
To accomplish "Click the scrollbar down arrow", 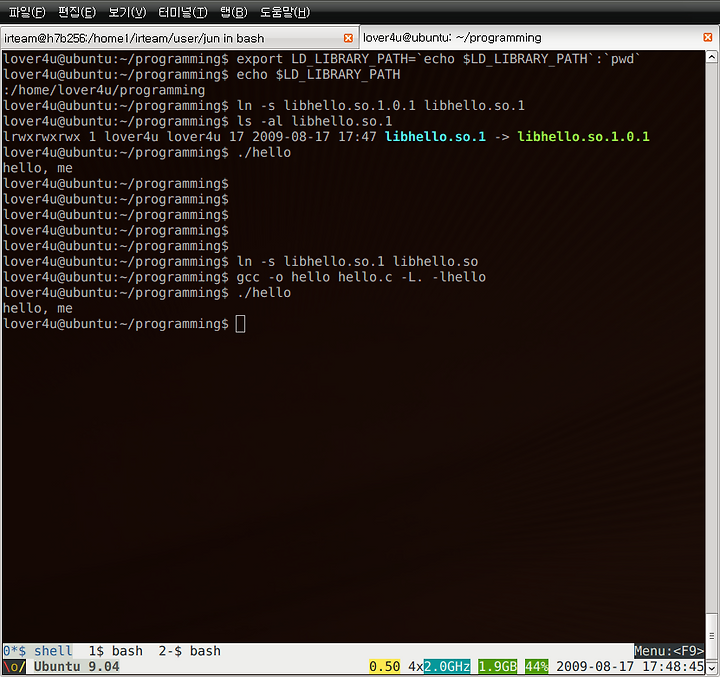I will (x=712, y=667).
